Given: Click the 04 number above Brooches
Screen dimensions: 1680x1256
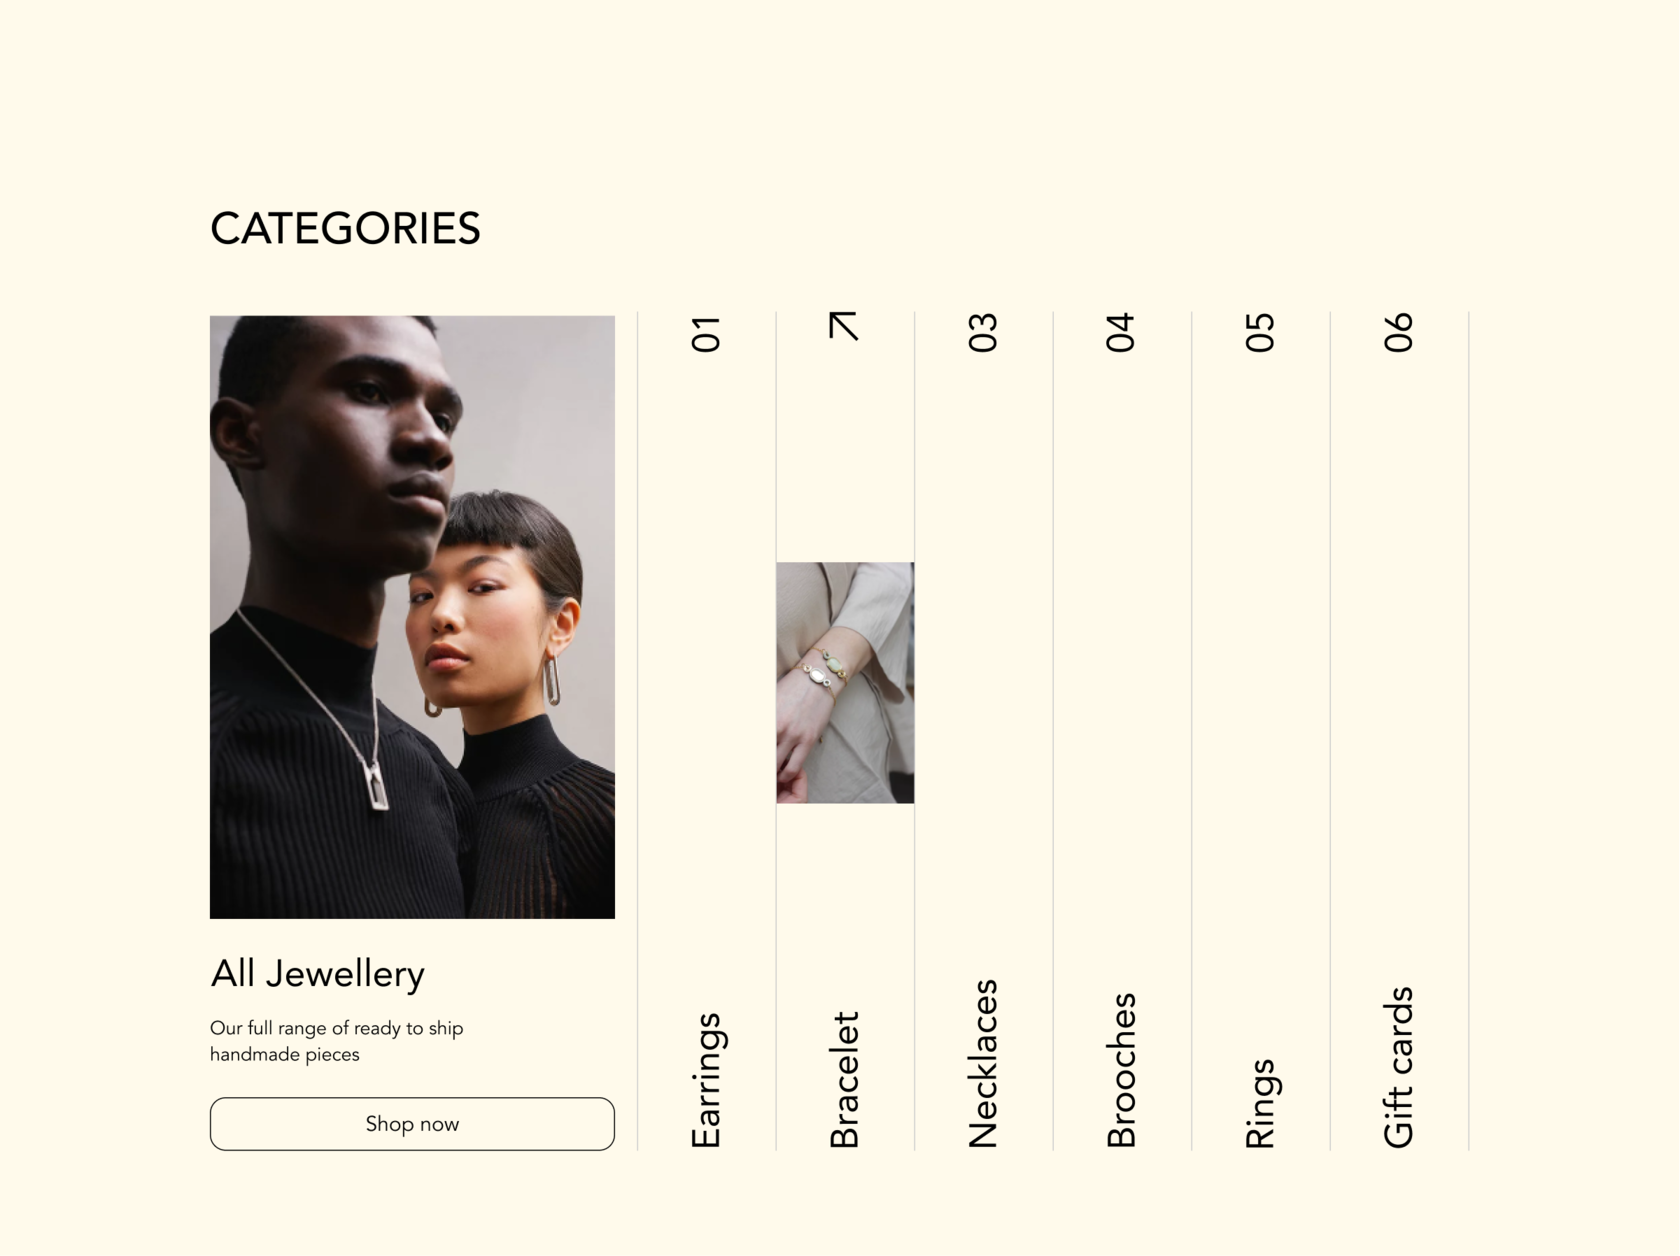Looking at the screenshot, I should (1122, 333).
